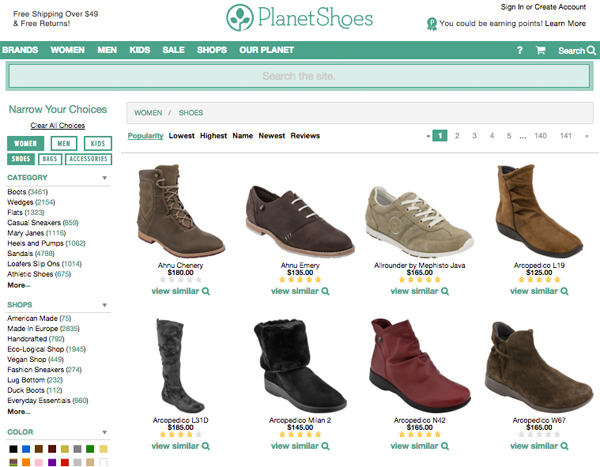Click magnifier beside Arcopedico L19 view similar

coord(564,291)
